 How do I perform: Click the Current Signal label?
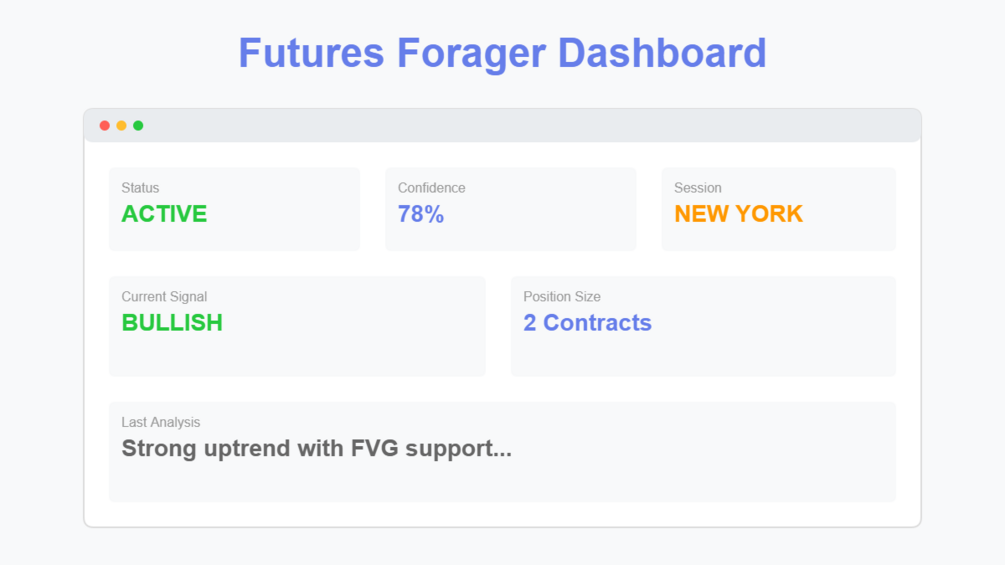tap(164, 297)
